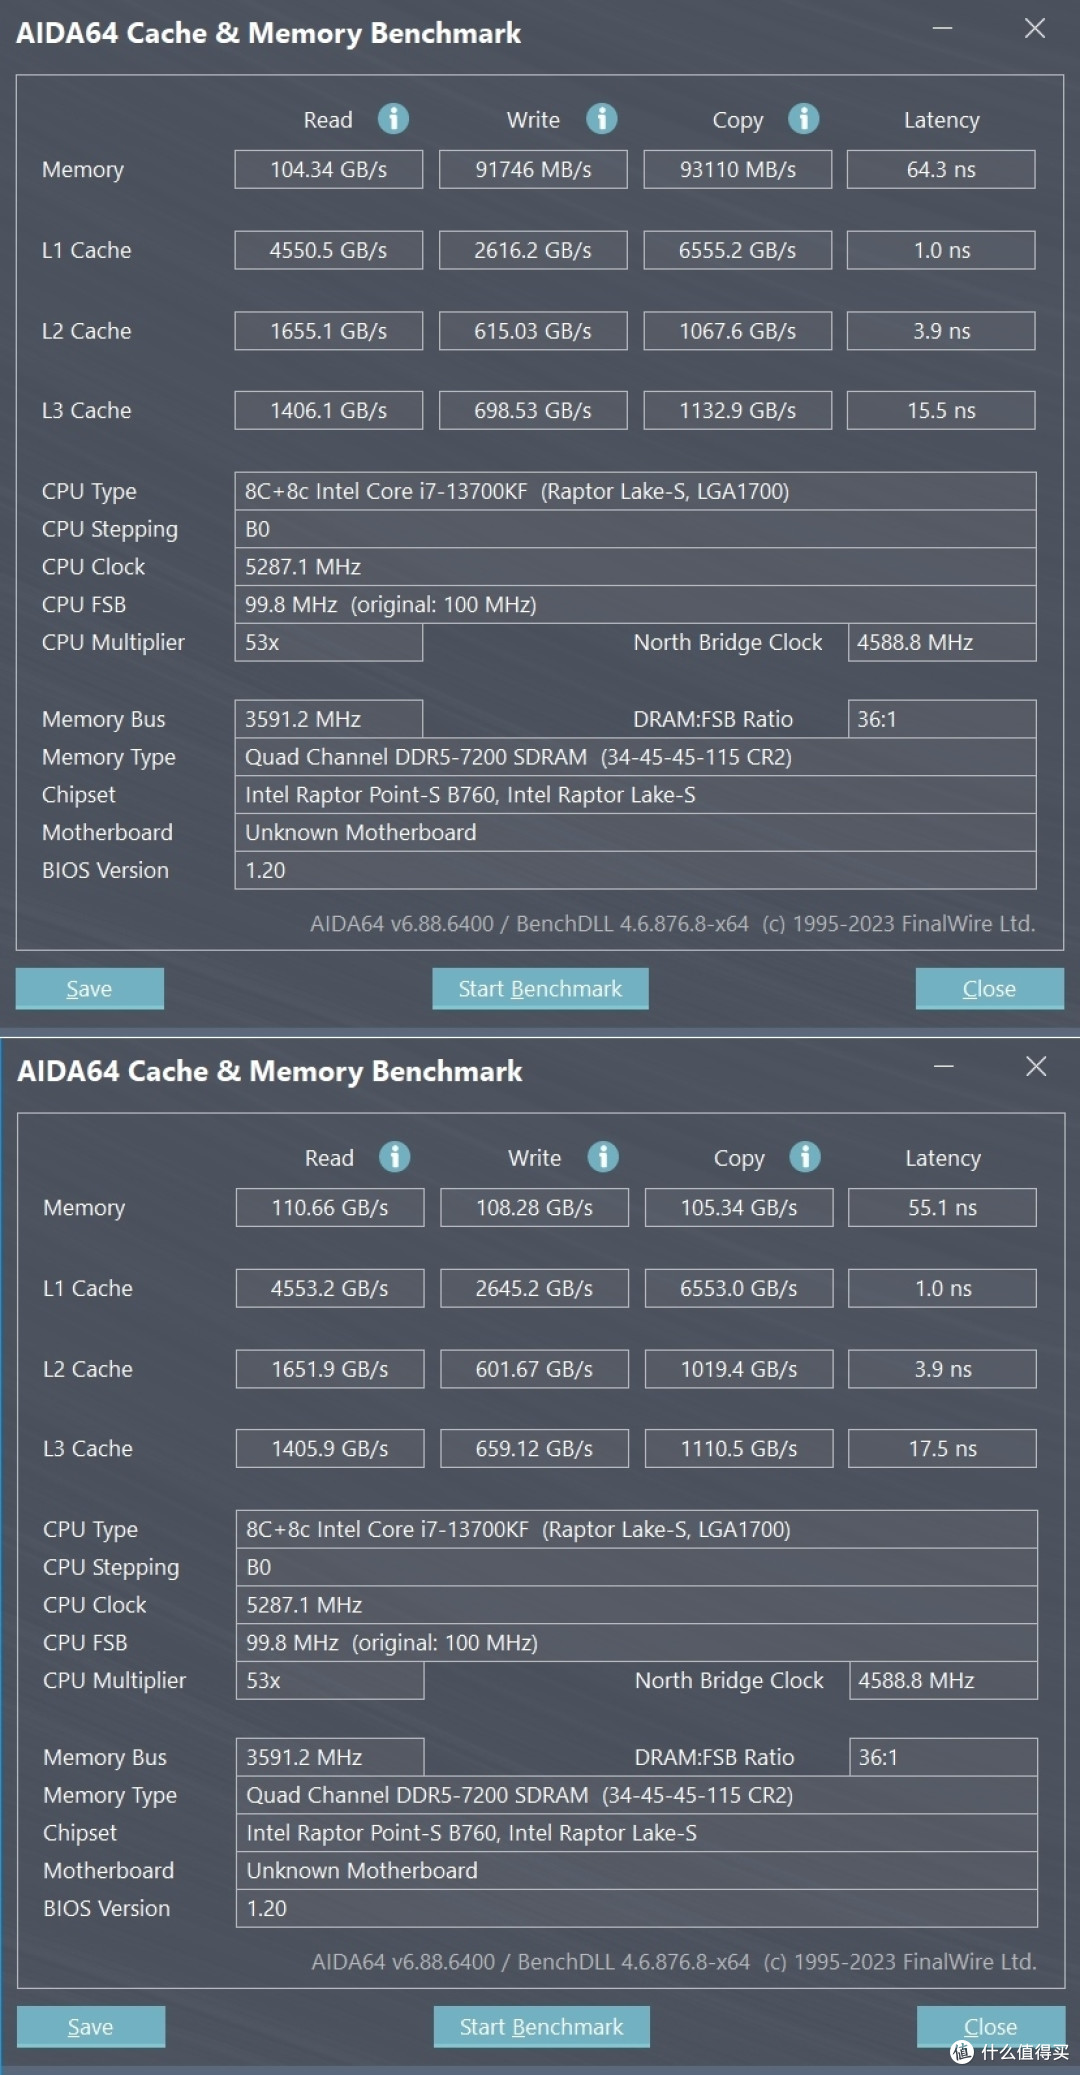Select L1 Cache read value 4553.2 GB/s
1080x2075 pixels.
click(330, 1288)
